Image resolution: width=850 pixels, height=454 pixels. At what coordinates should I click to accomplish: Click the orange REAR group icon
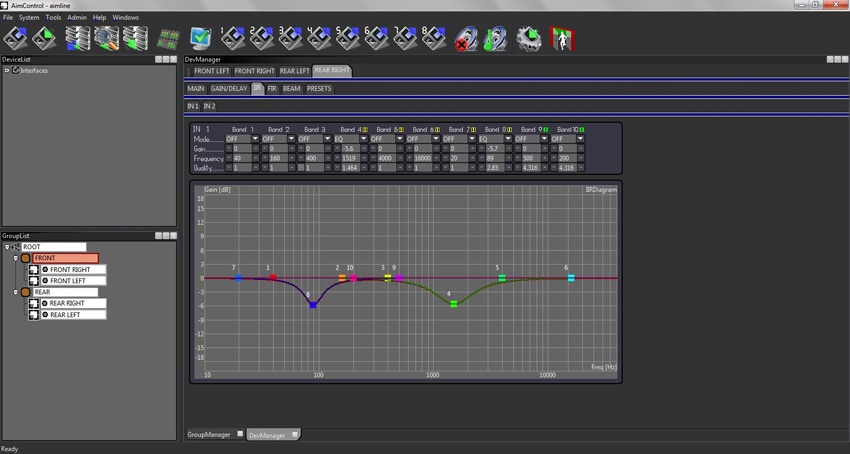click(25, 292)
